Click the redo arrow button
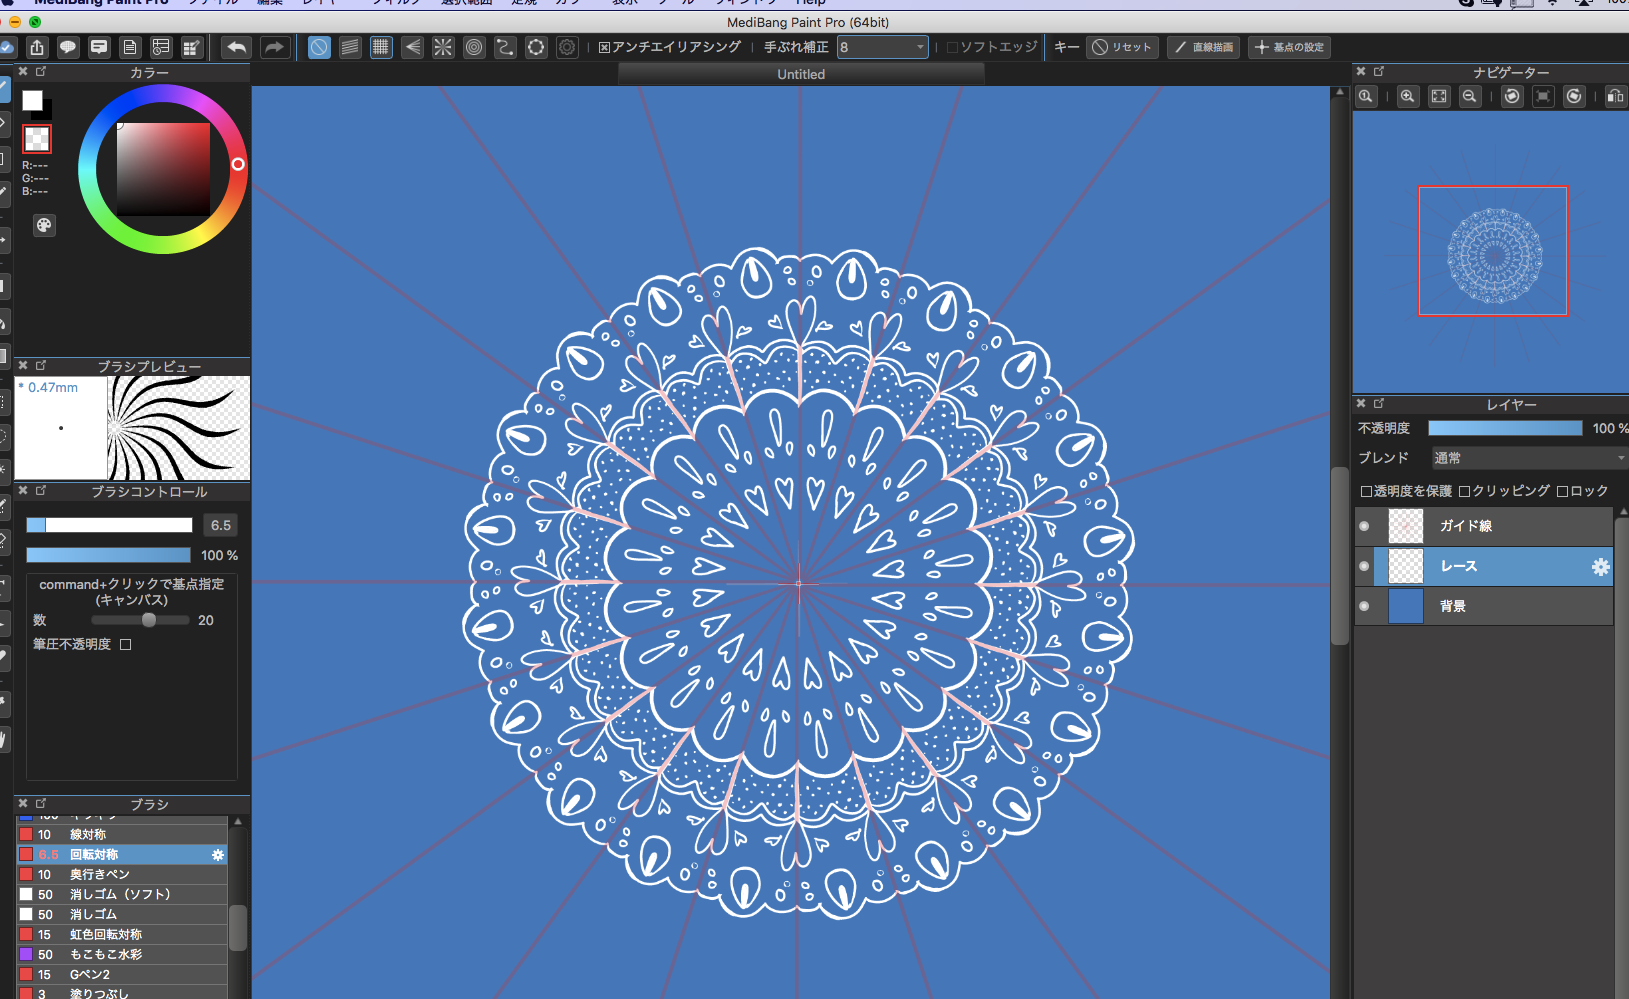Image resolution: width=1629 pixels, height=999 pixels. tap(274, 47)
